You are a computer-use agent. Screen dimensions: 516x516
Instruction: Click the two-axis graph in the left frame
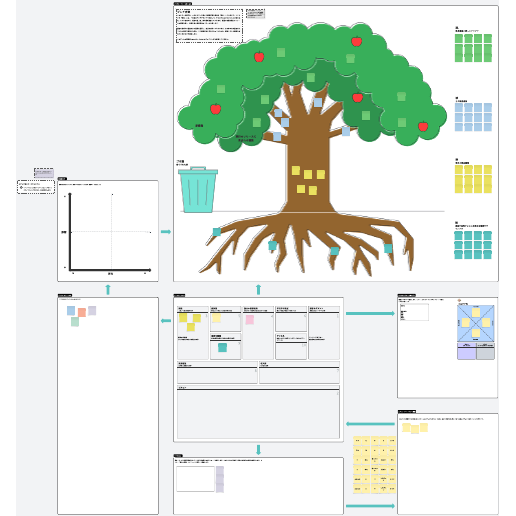(109, 232)
